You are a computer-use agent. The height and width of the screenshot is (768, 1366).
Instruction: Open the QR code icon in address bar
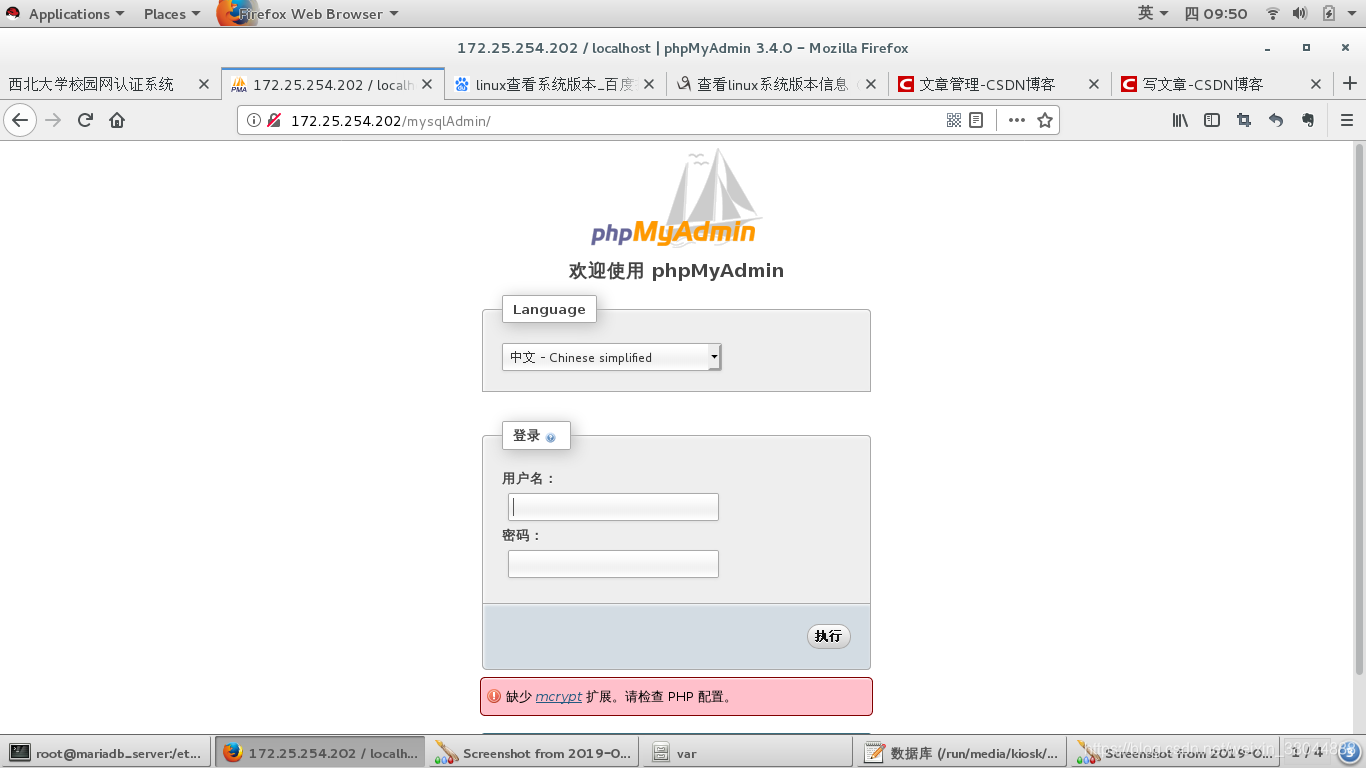(954, 120)
